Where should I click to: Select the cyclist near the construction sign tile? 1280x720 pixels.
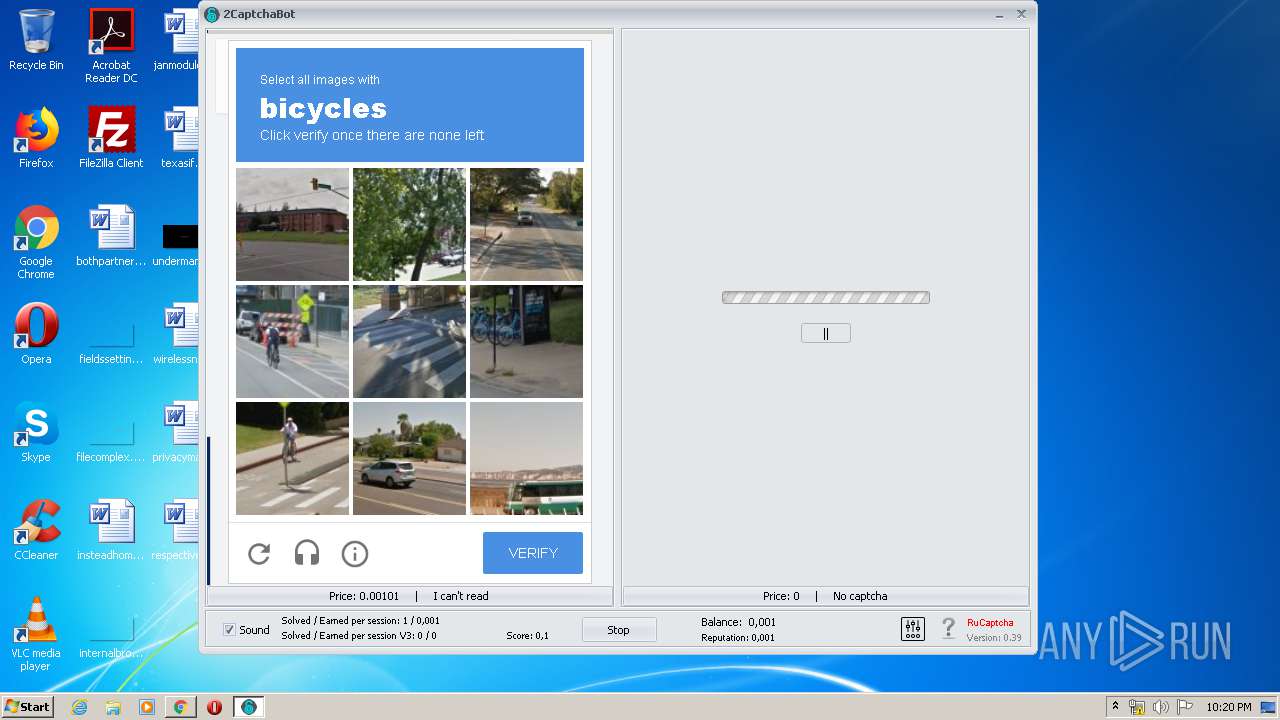[292, 342]
